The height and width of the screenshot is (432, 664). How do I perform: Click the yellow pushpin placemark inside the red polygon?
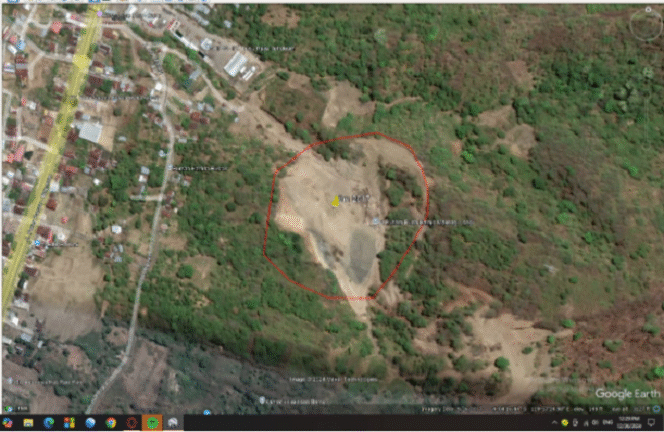point(336,201)
